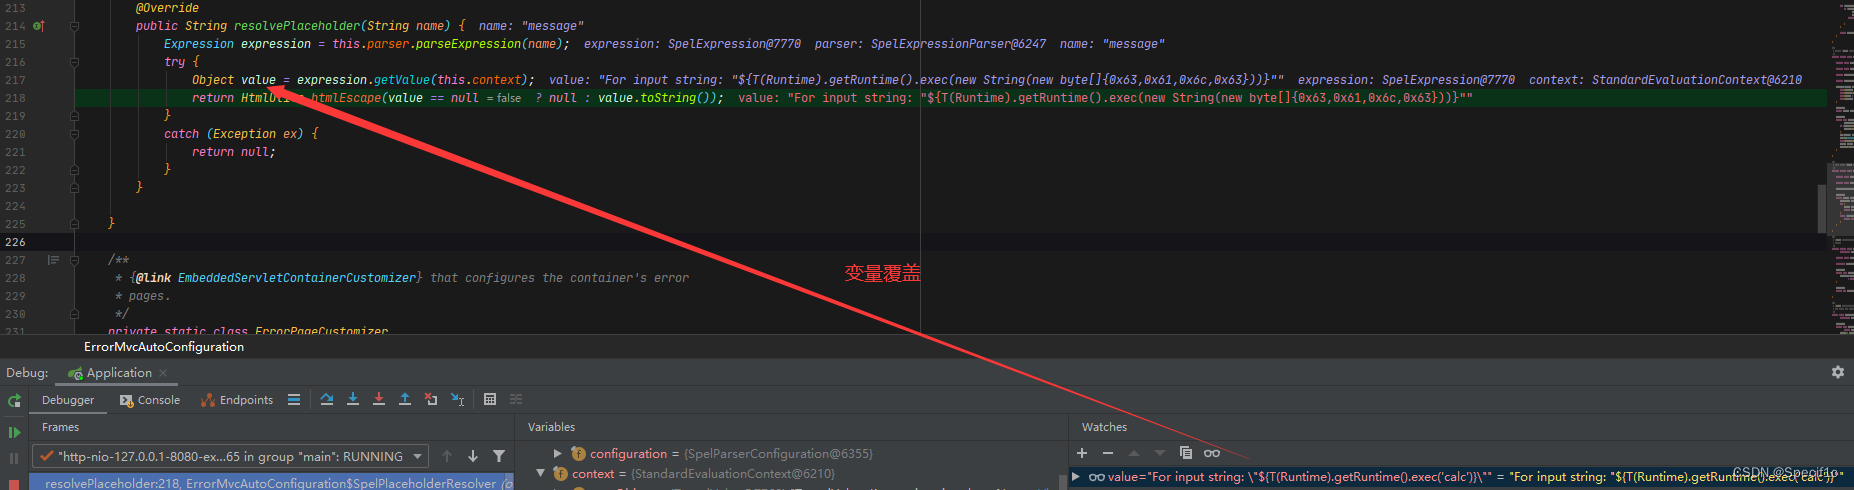
Task: Collapse catch block fold on line 220
Action: (75, 134)
